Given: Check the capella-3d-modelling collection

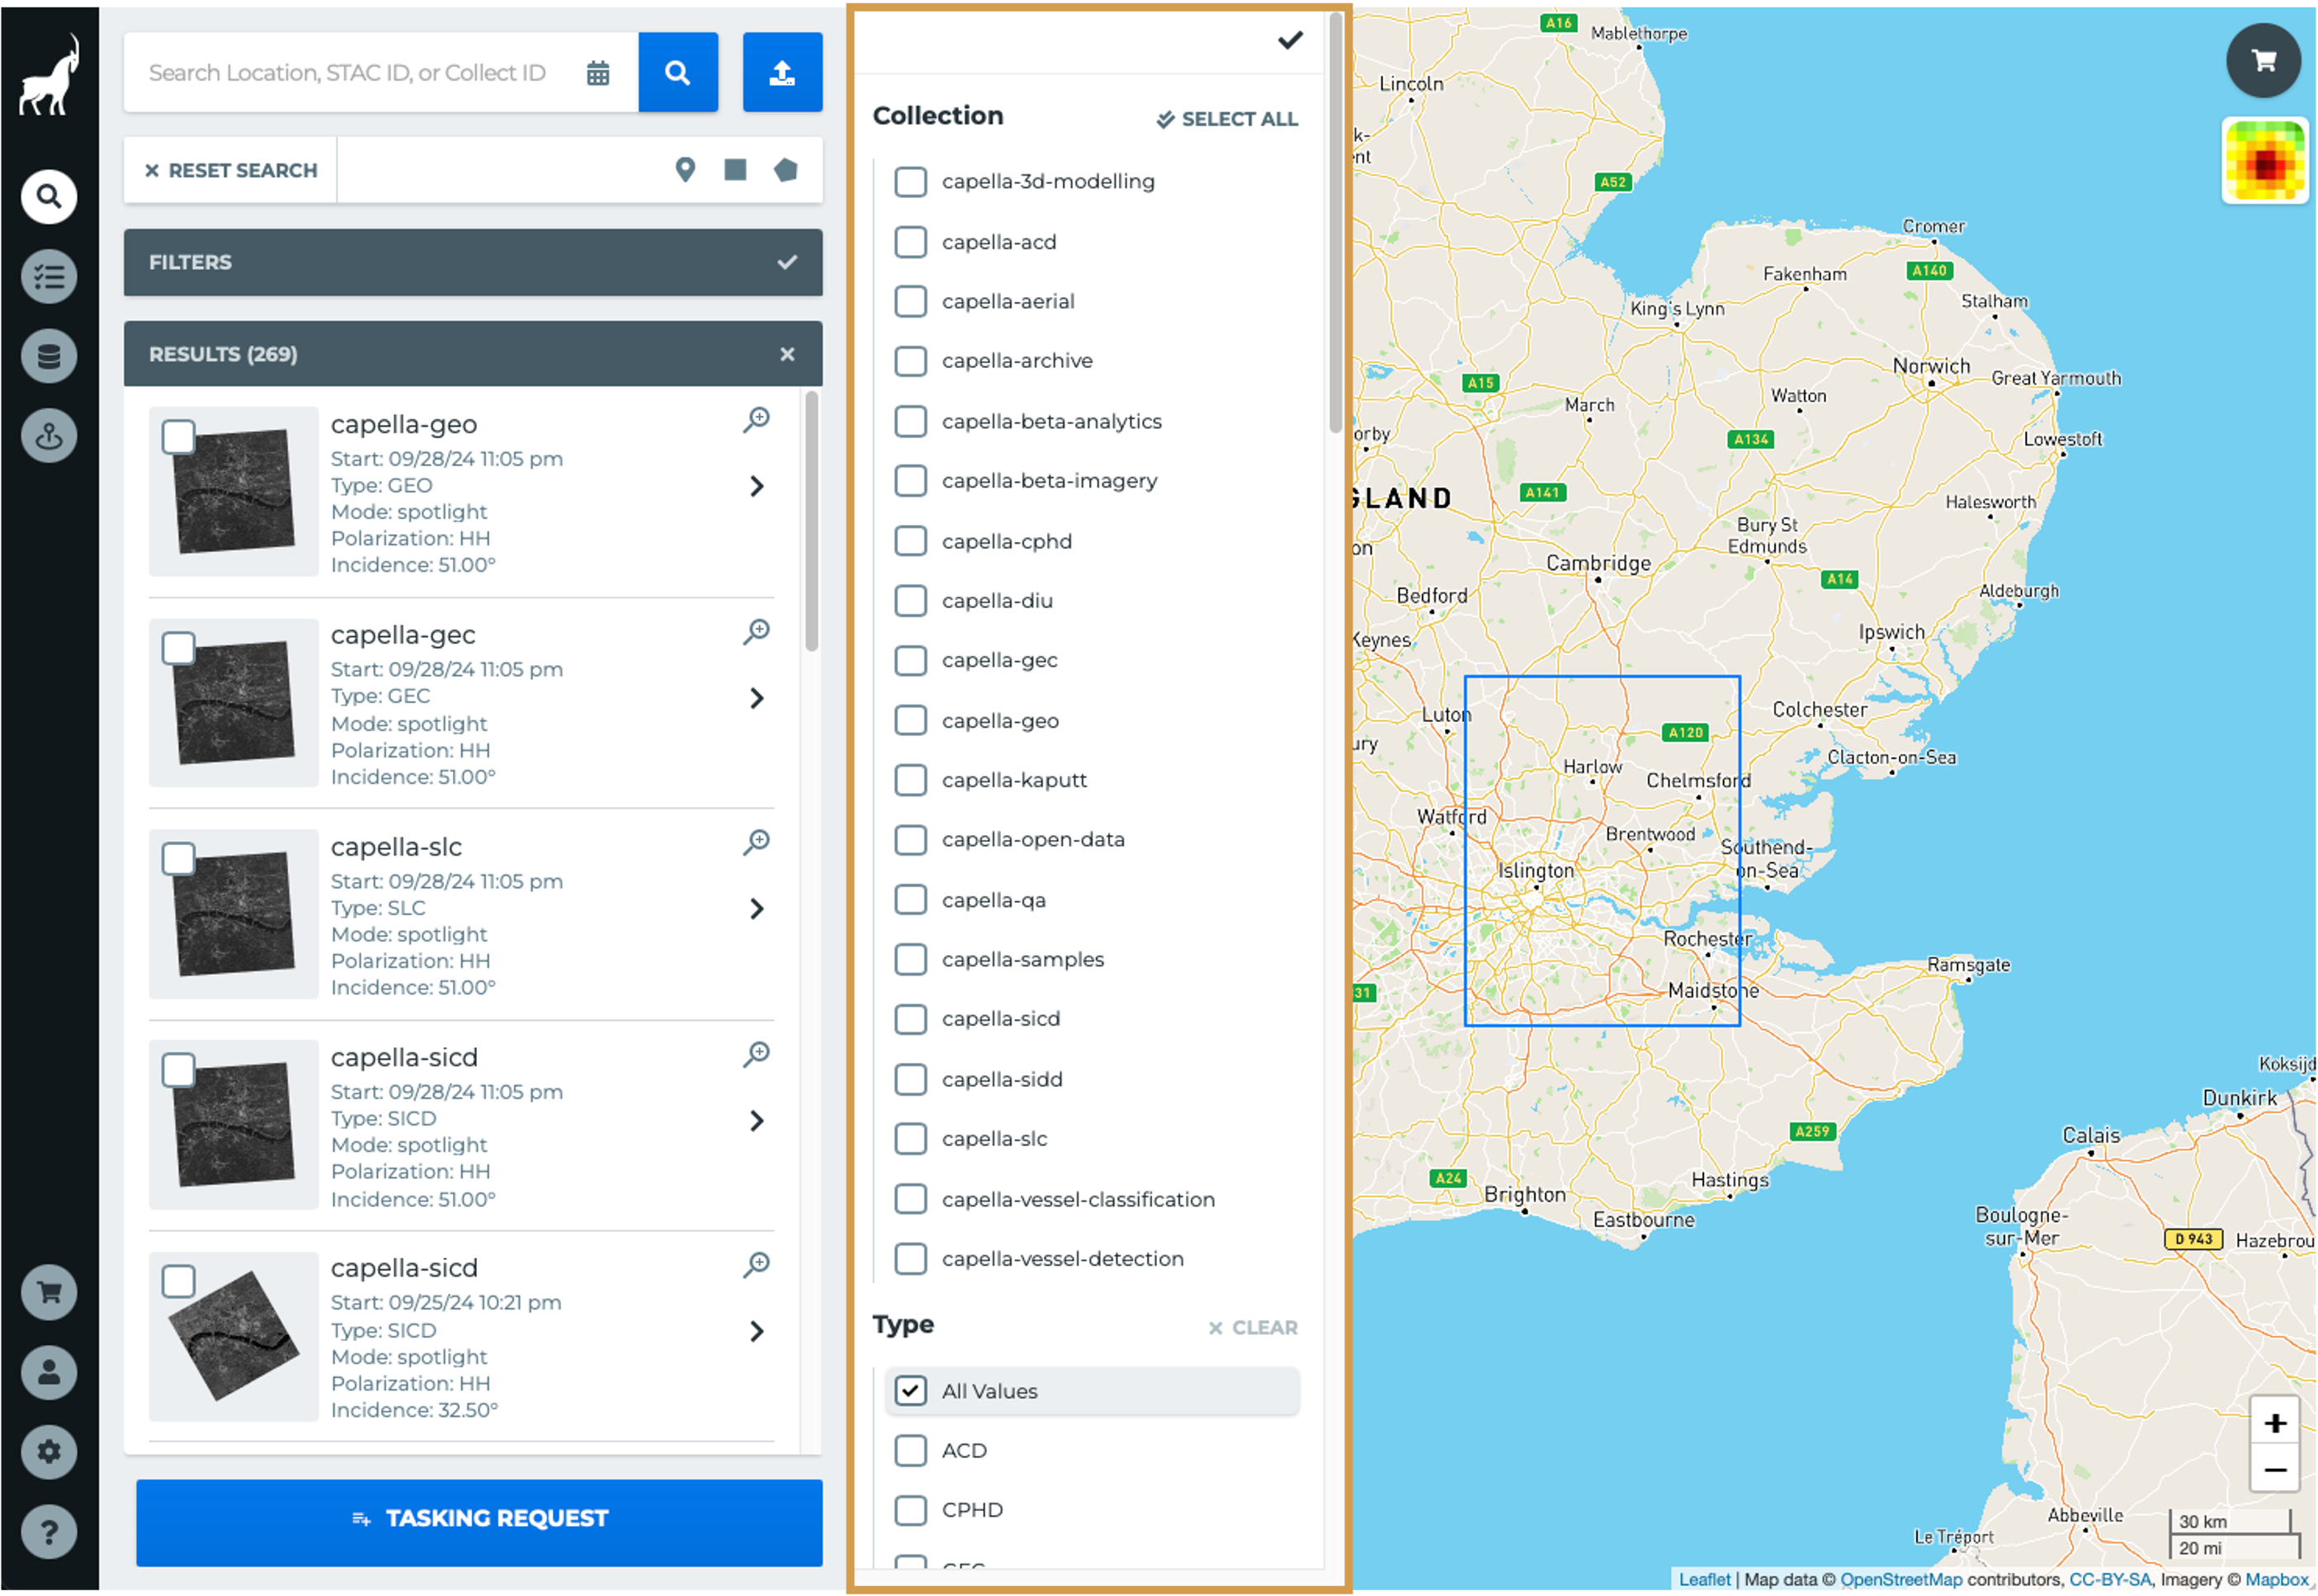Looking at the screenshot, I should [x=910, y=181].
